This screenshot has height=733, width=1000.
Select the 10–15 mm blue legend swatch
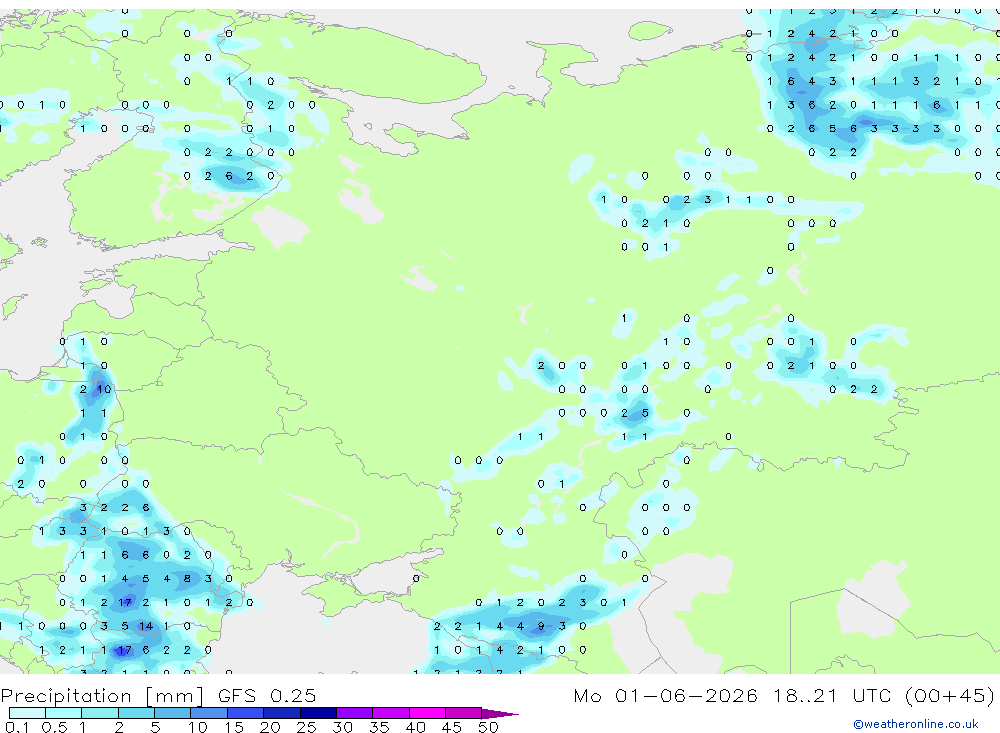(x=209, y=713)
